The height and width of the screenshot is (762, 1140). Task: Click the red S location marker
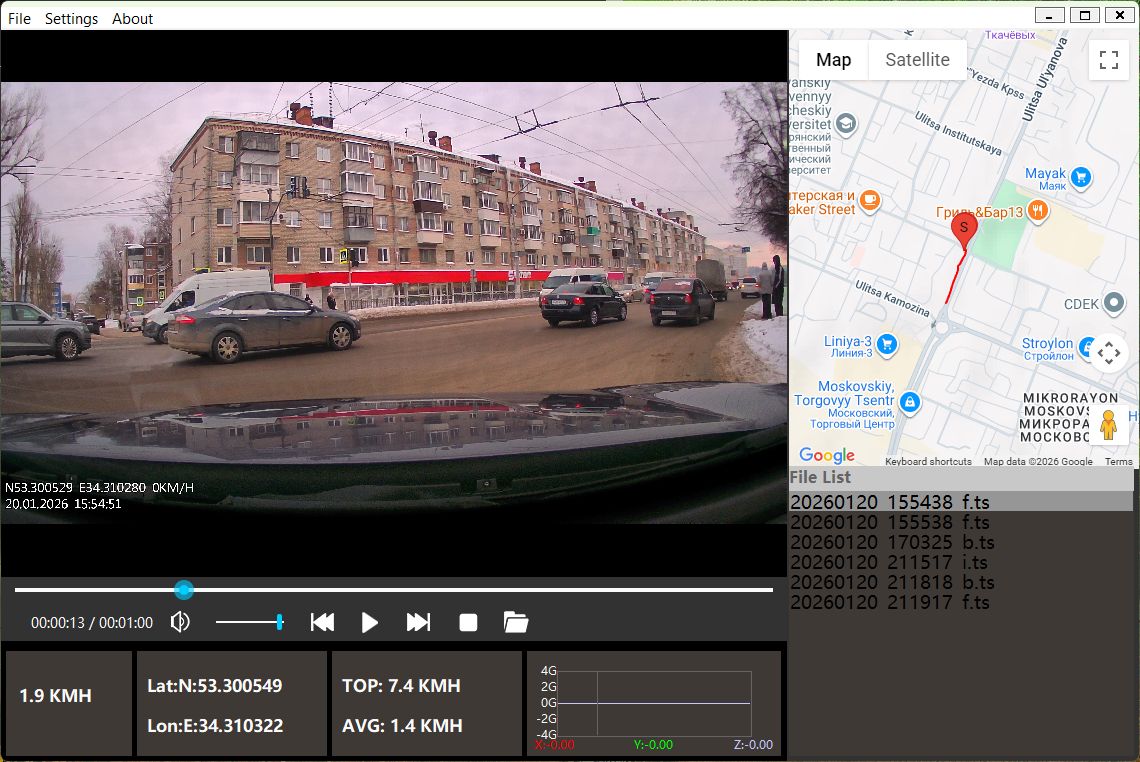tap(964, 231)
